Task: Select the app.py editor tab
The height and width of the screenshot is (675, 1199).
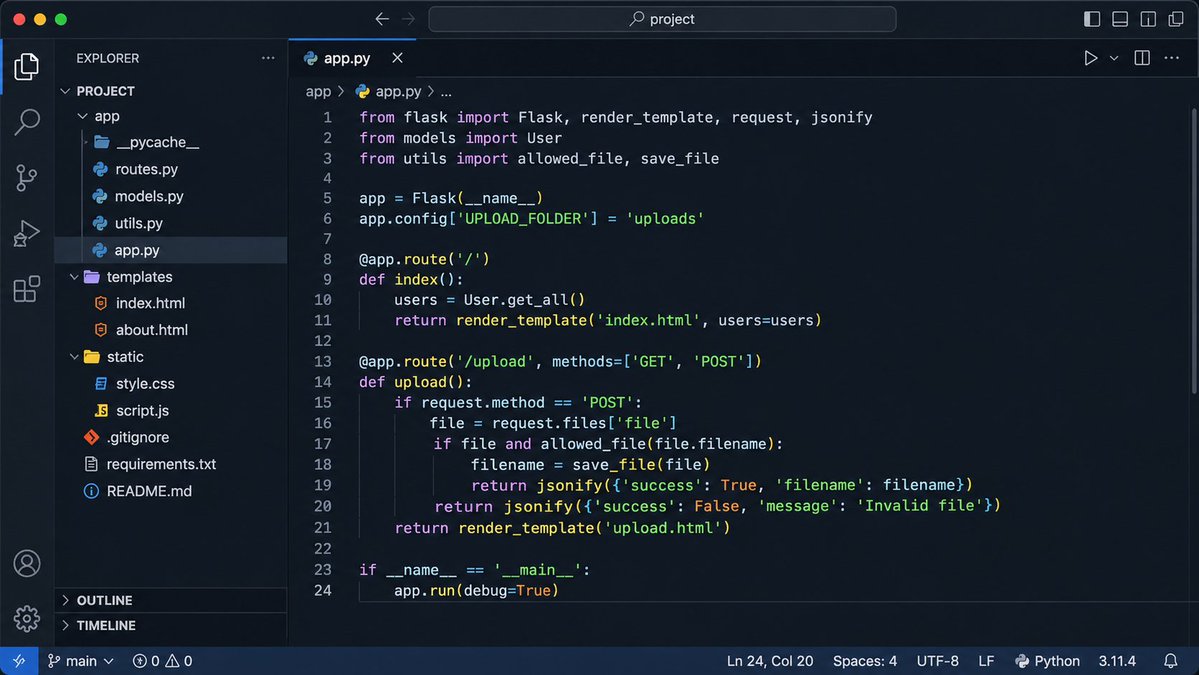Action: click(x=352, y=58)
